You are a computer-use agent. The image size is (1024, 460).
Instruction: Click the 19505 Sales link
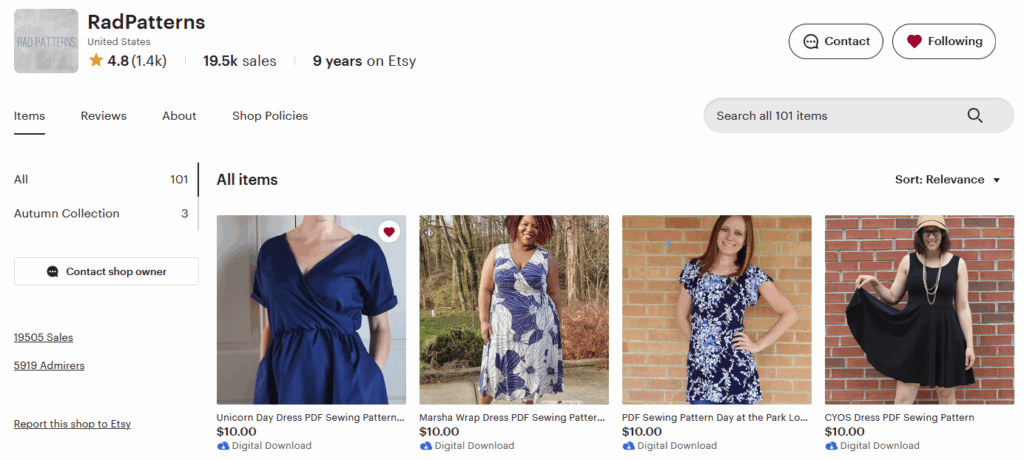(x=43, y=338)
